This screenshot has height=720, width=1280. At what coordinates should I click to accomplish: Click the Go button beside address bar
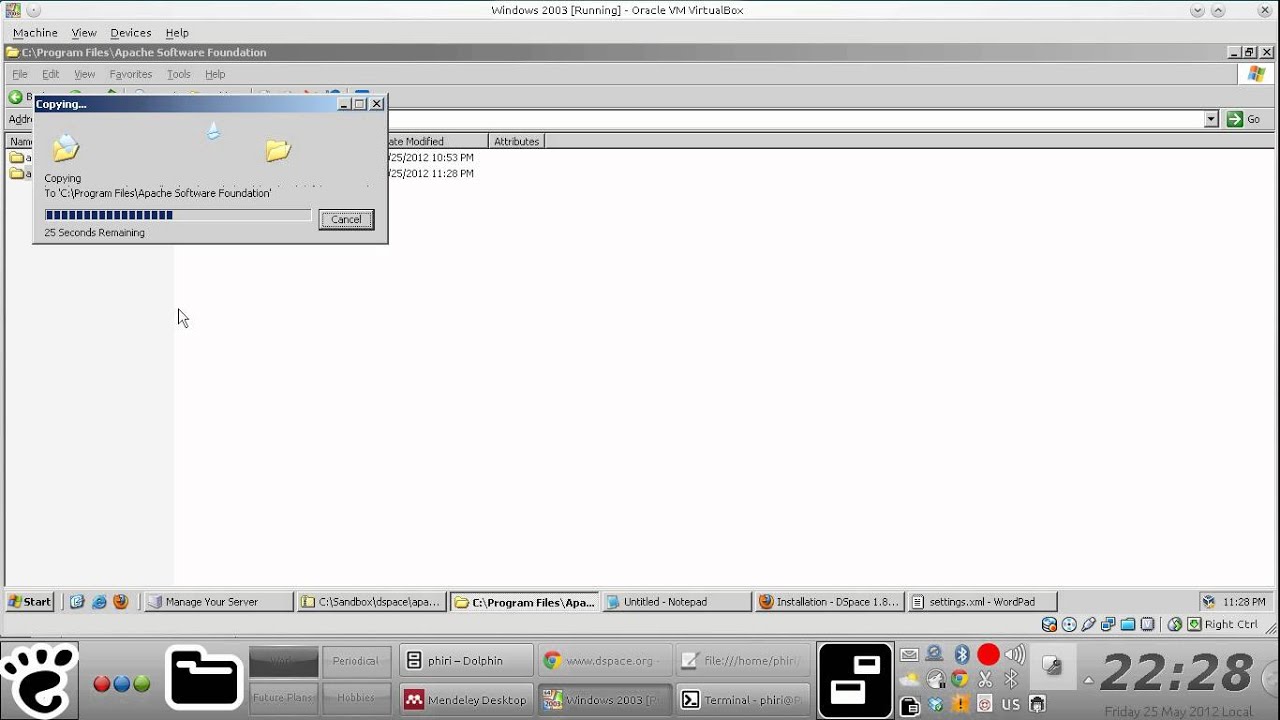click(x=1244, y=119)
